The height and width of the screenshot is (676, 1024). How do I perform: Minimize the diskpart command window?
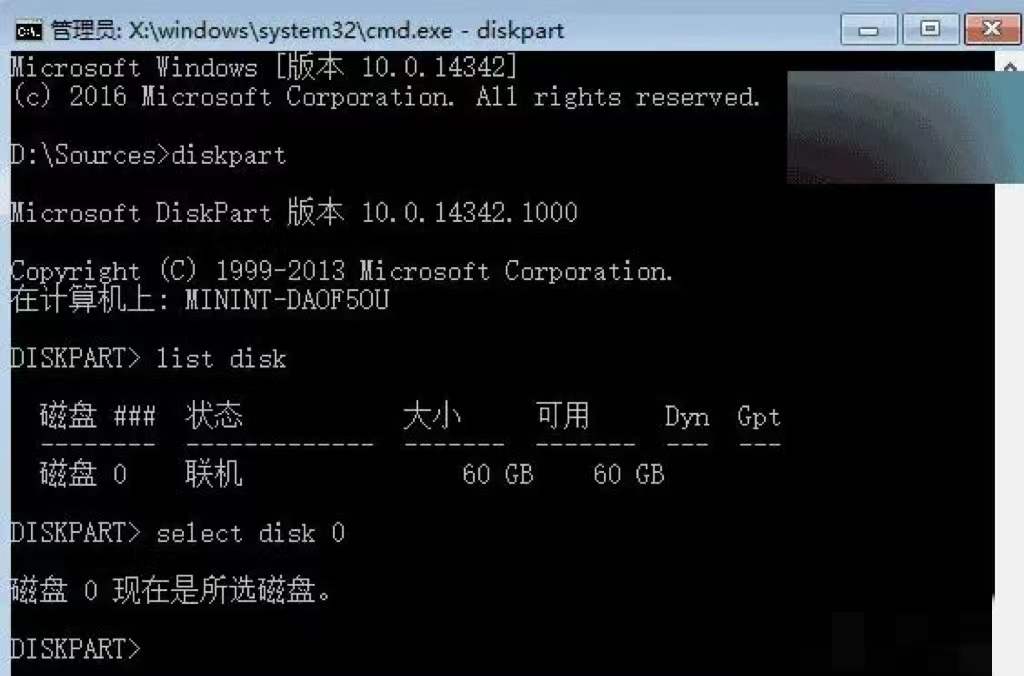(x=869, y=29)
